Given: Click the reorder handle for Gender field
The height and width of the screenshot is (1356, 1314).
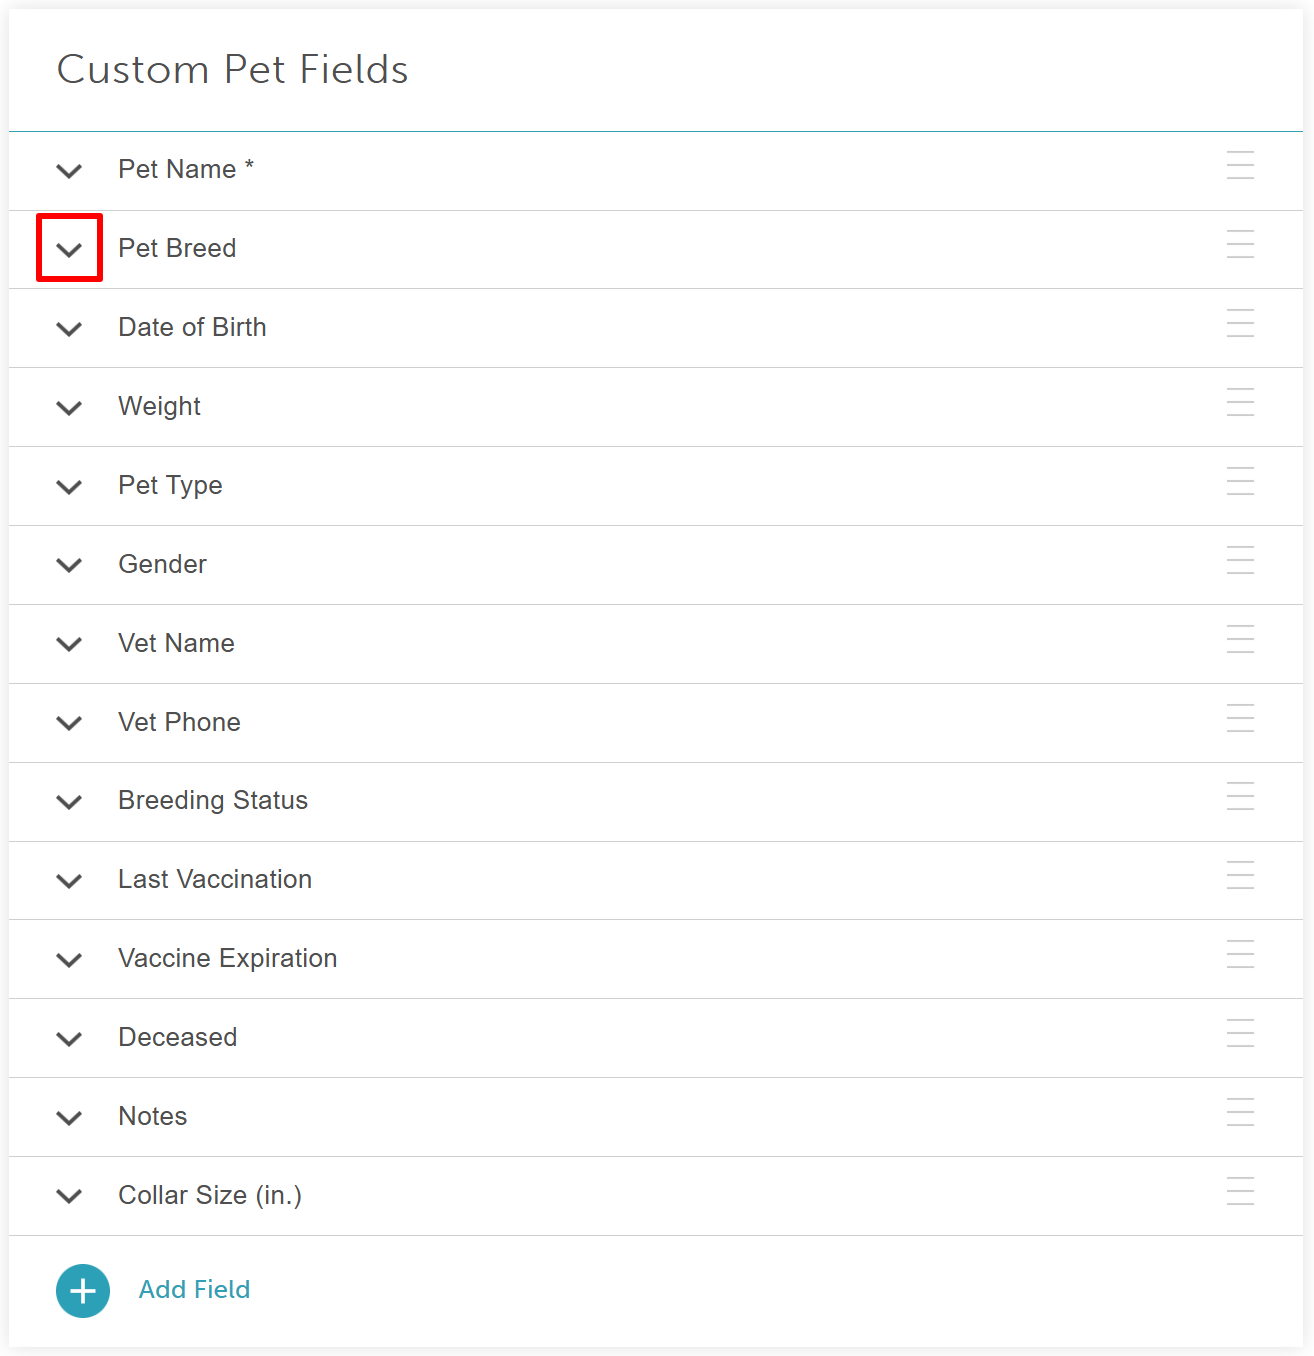Looking at the screenshot, I should [1240, 560].
